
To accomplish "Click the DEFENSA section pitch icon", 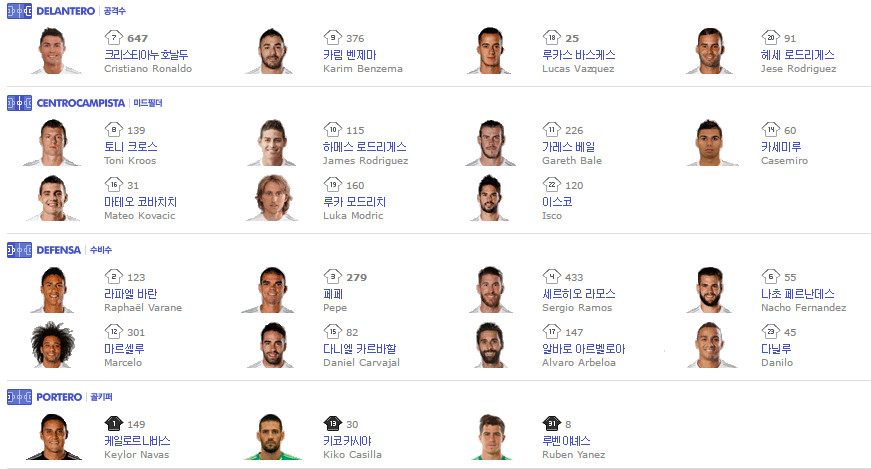I will (19, 249).
